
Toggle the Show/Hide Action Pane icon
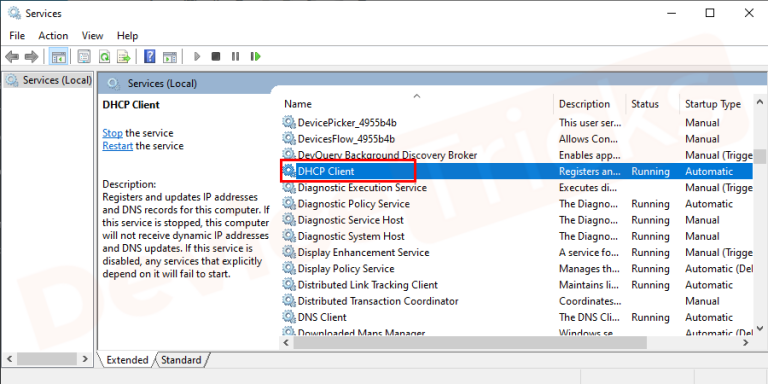(x=169, y=57)
